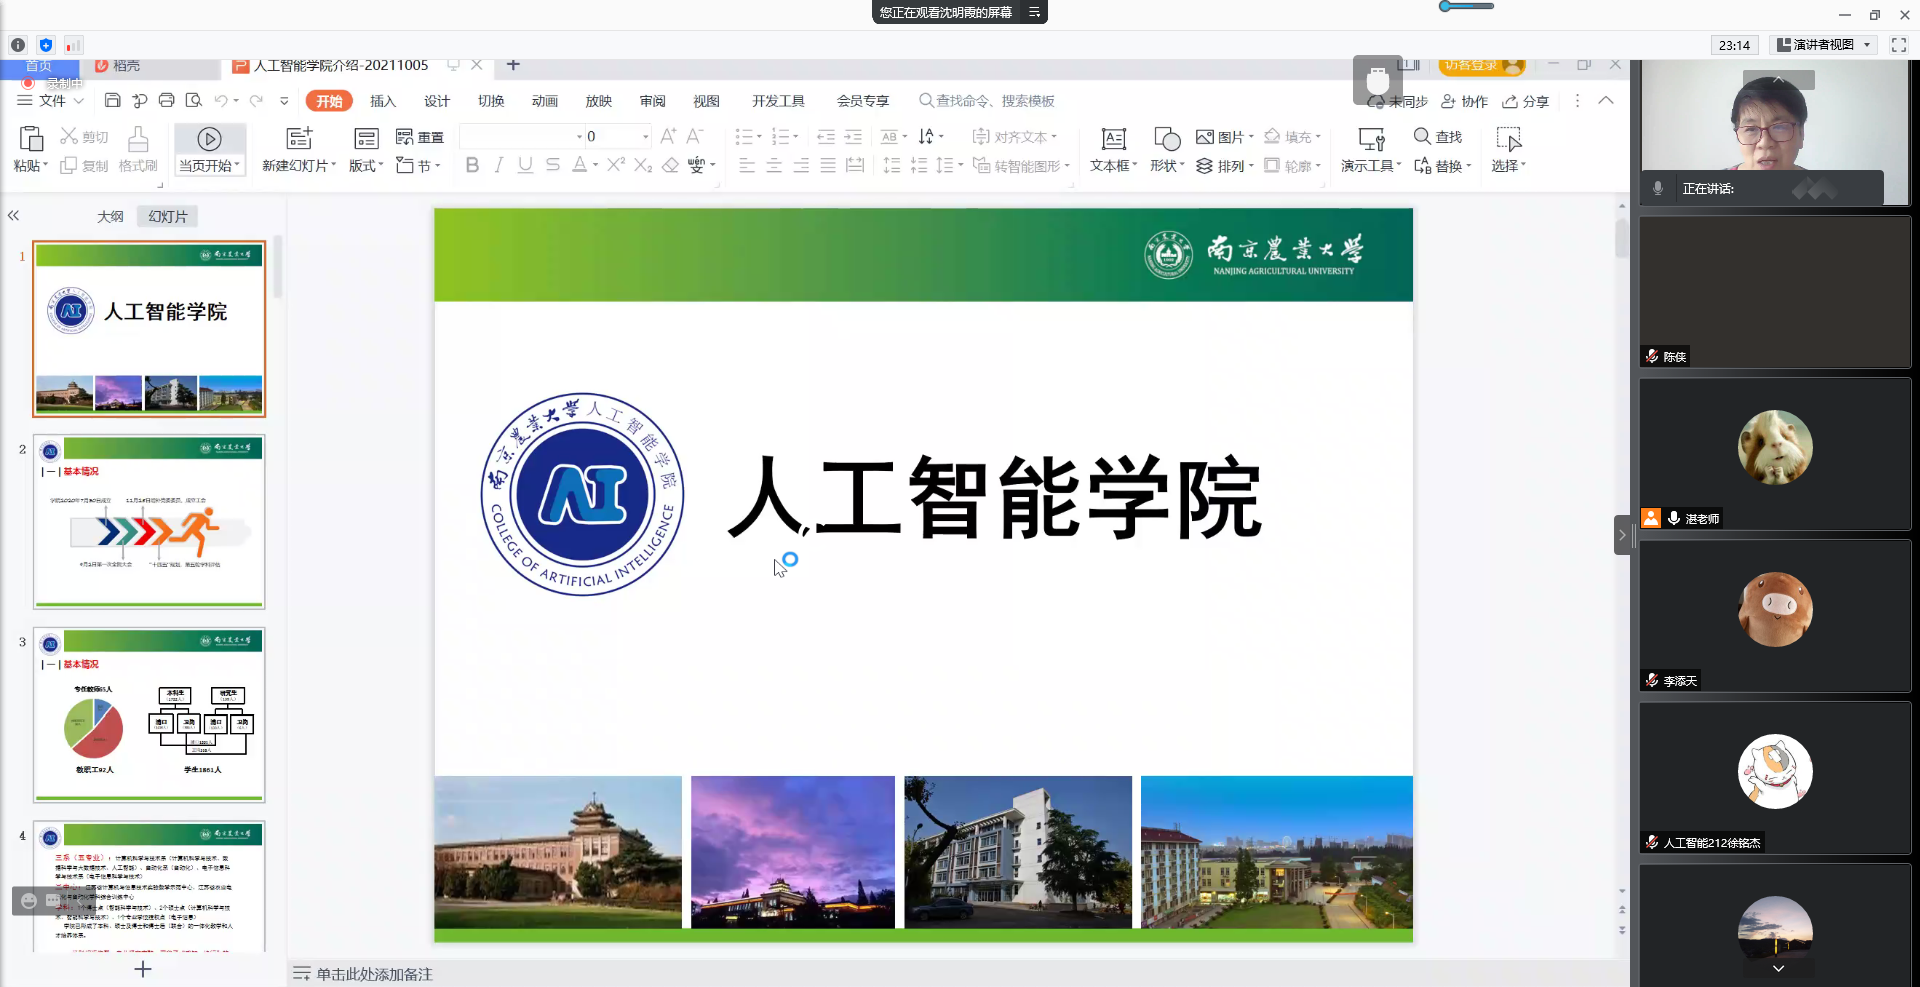
Task: Click the print icon in quick toolbar
Action: 167,101
